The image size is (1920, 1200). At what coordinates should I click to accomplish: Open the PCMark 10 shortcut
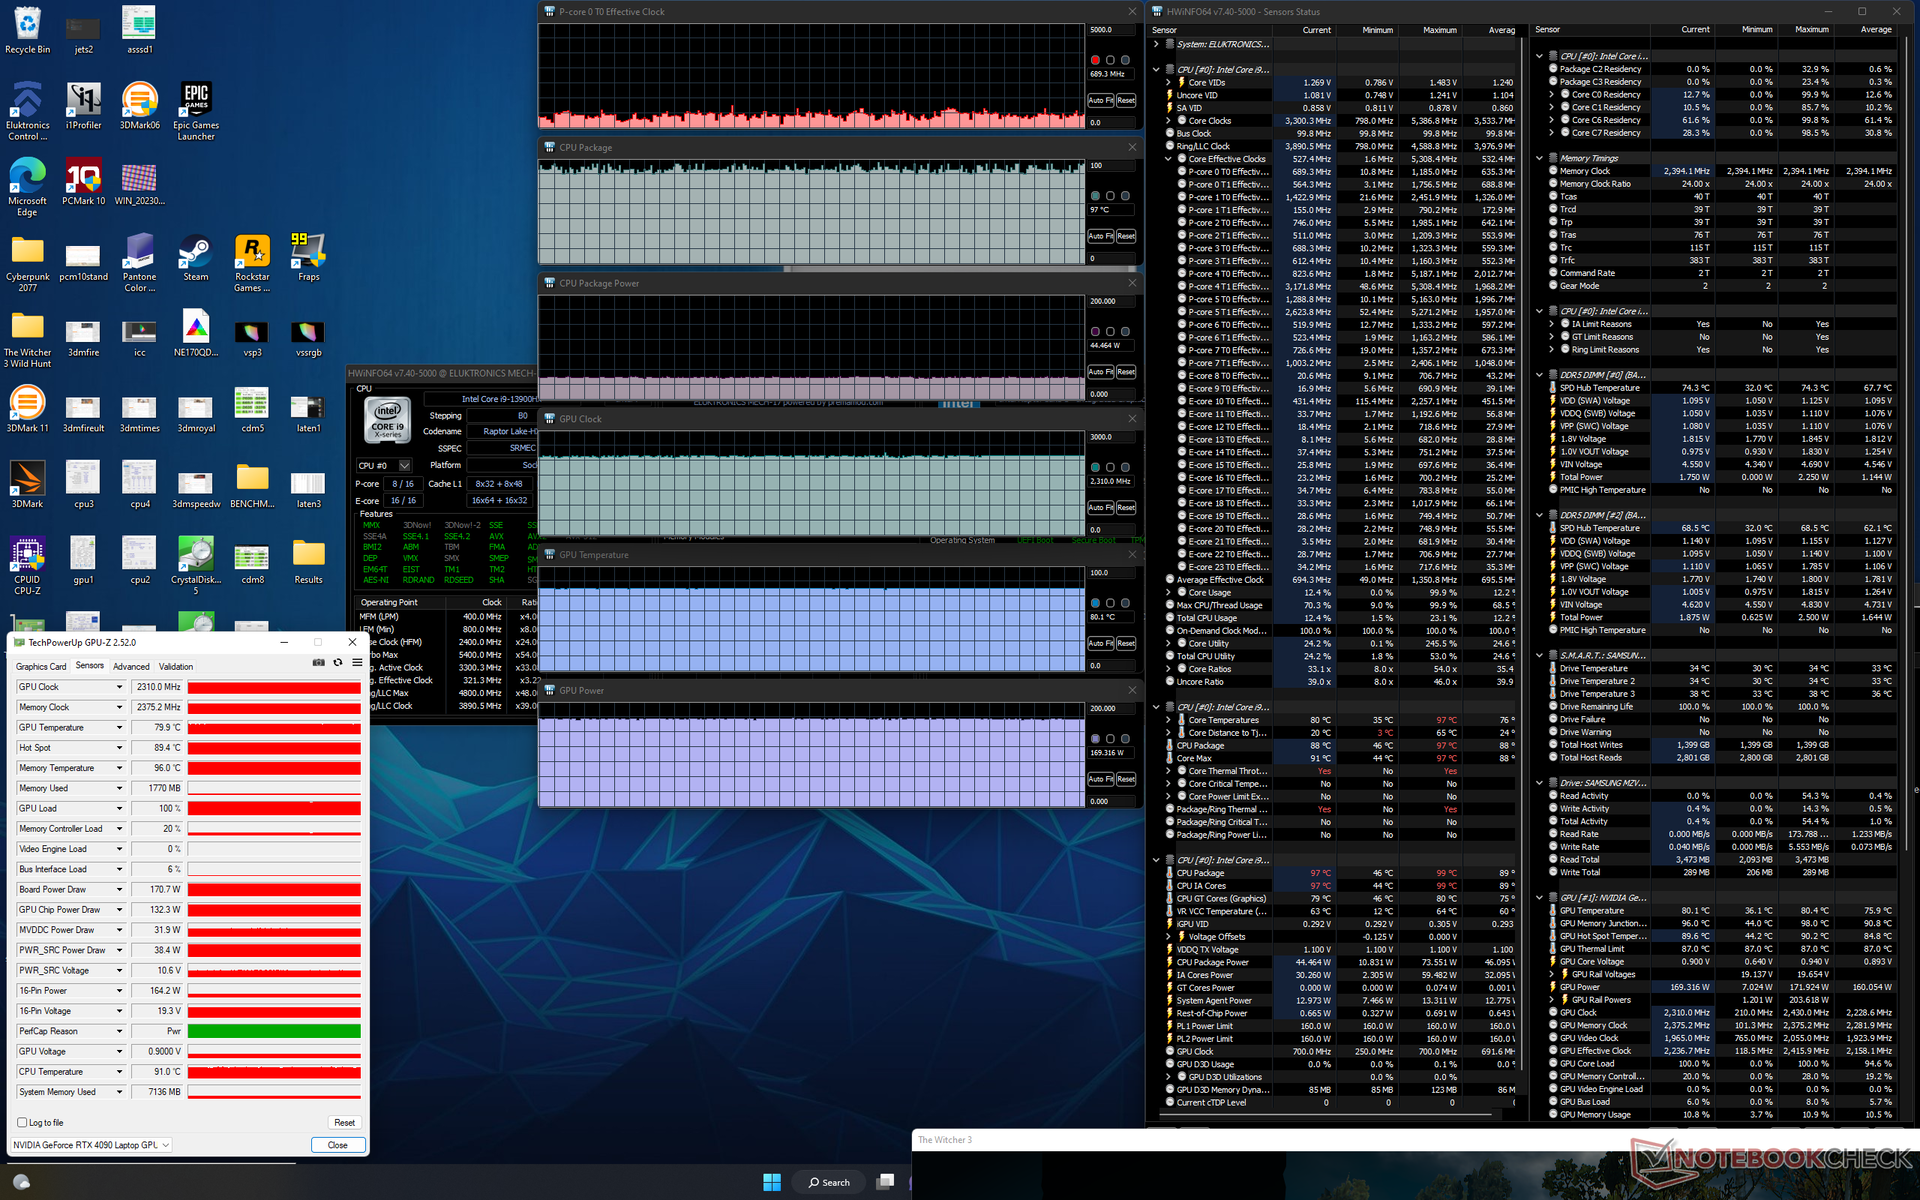coord(84,182)
